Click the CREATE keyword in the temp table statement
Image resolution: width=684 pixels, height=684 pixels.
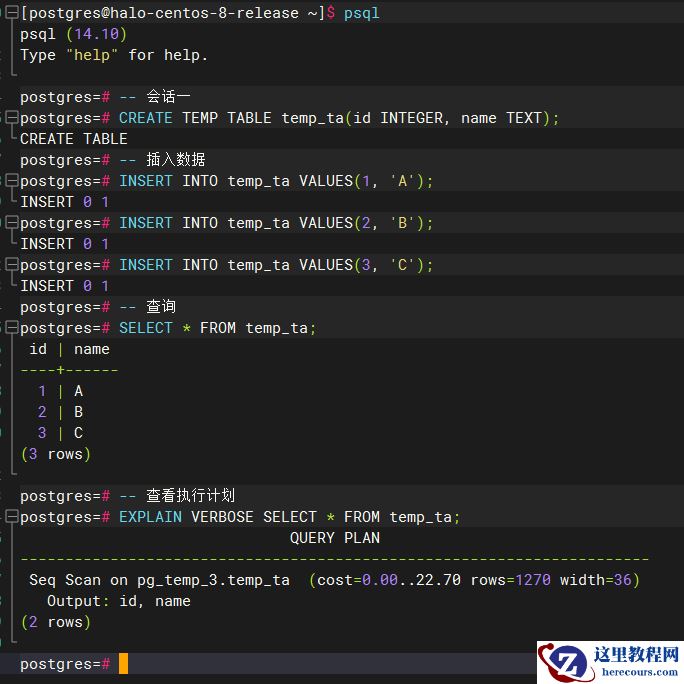146,118
